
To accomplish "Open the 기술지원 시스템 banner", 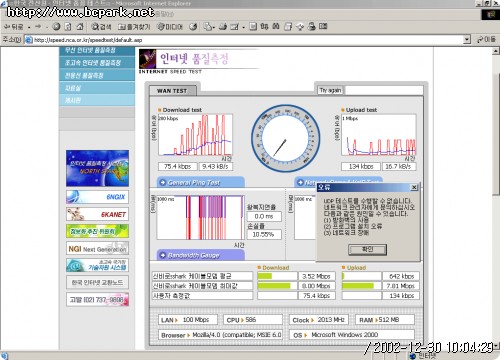I will (97, 265).
